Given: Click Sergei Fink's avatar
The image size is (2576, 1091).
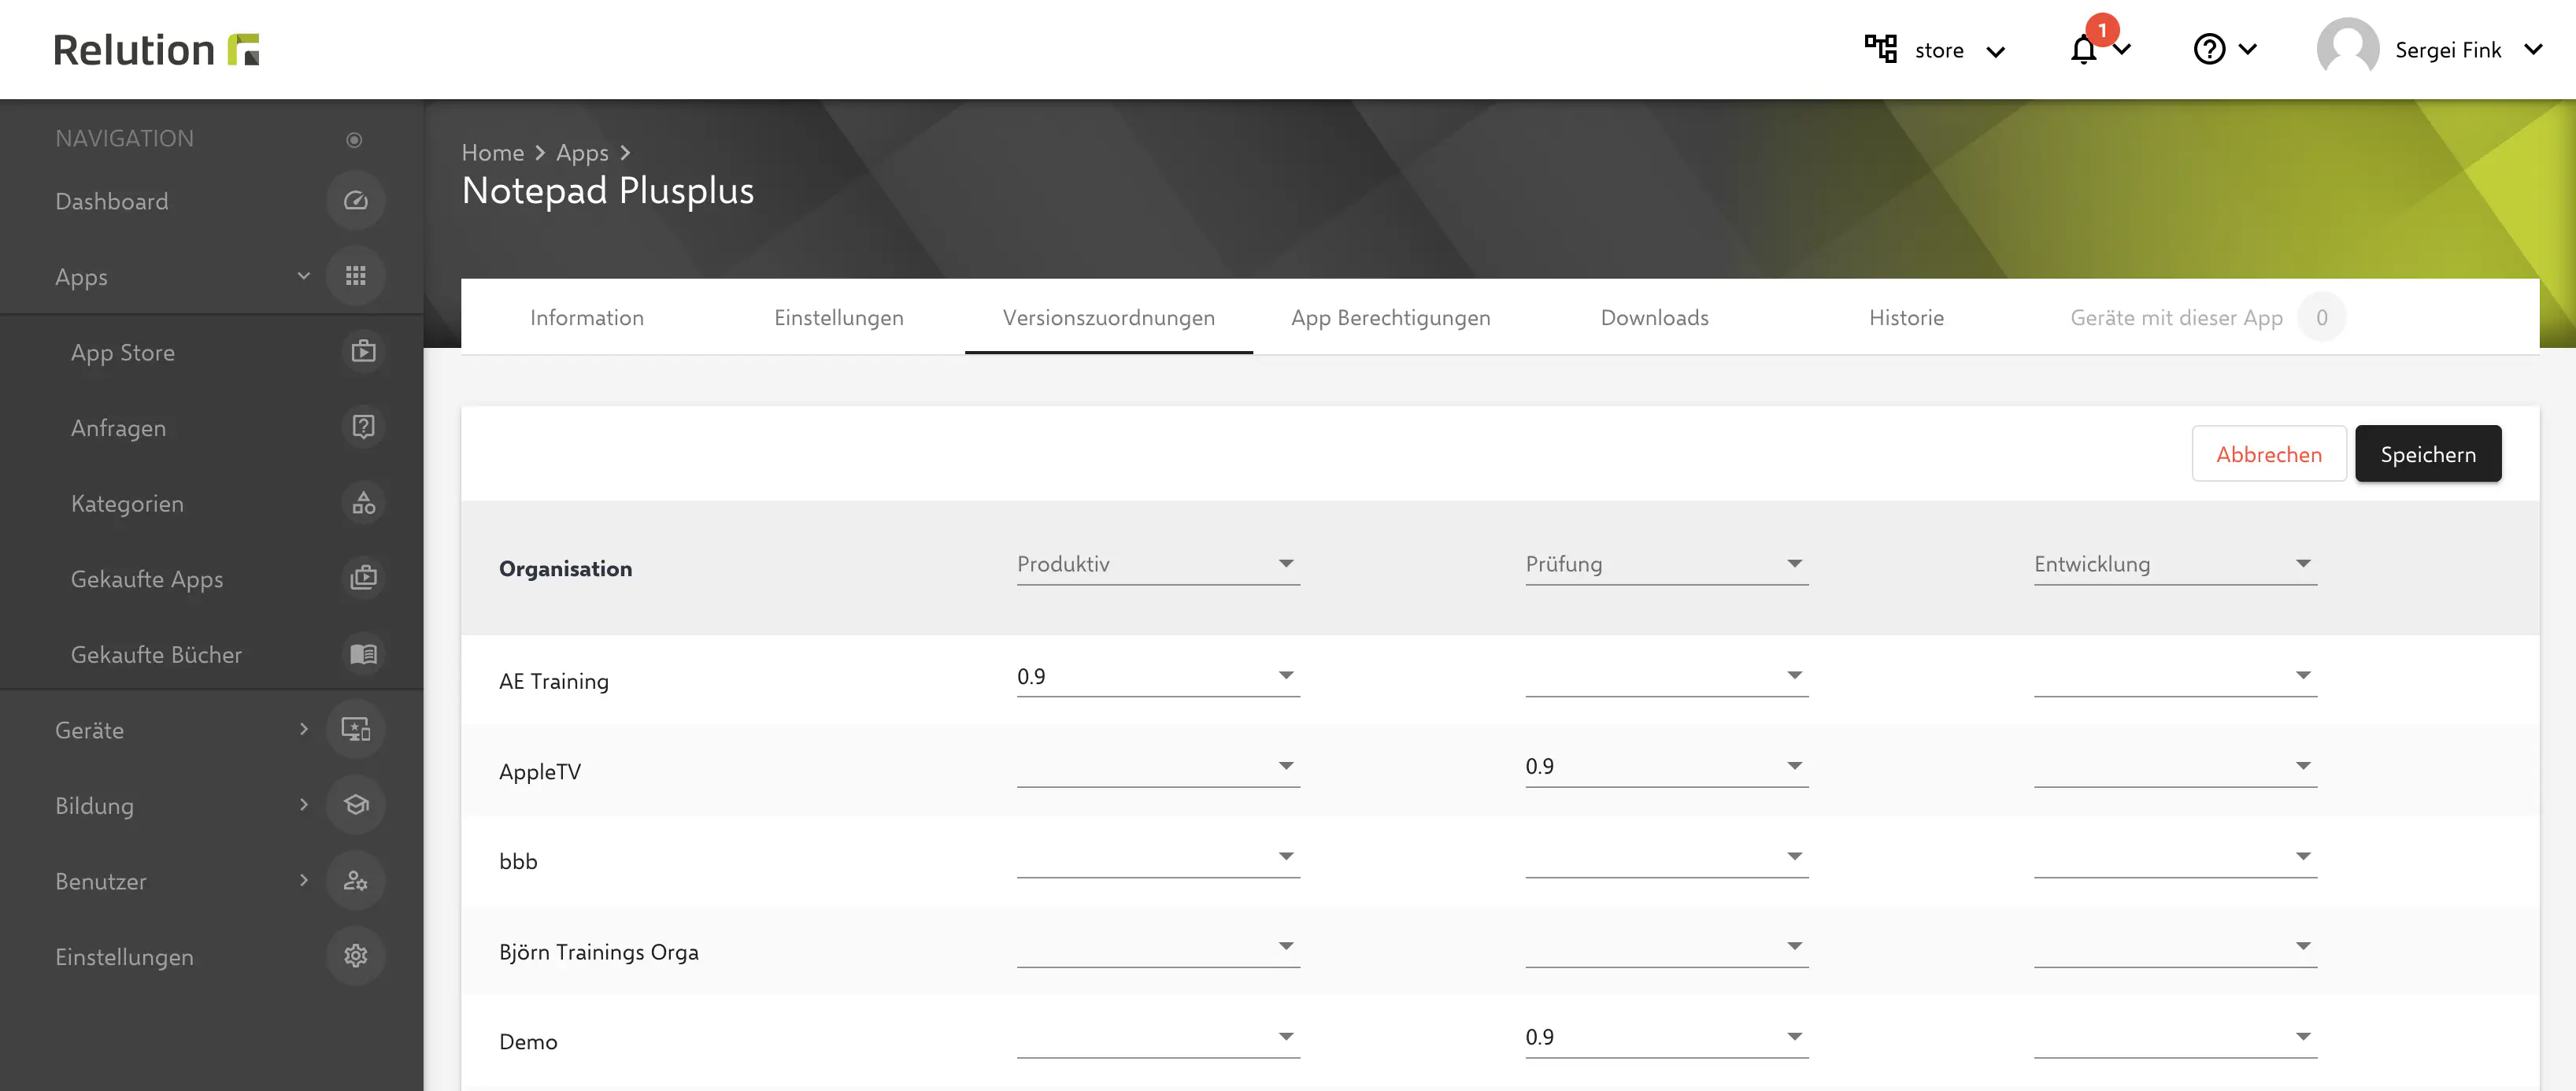Looking at the screenshot, I should (2347, 49).
